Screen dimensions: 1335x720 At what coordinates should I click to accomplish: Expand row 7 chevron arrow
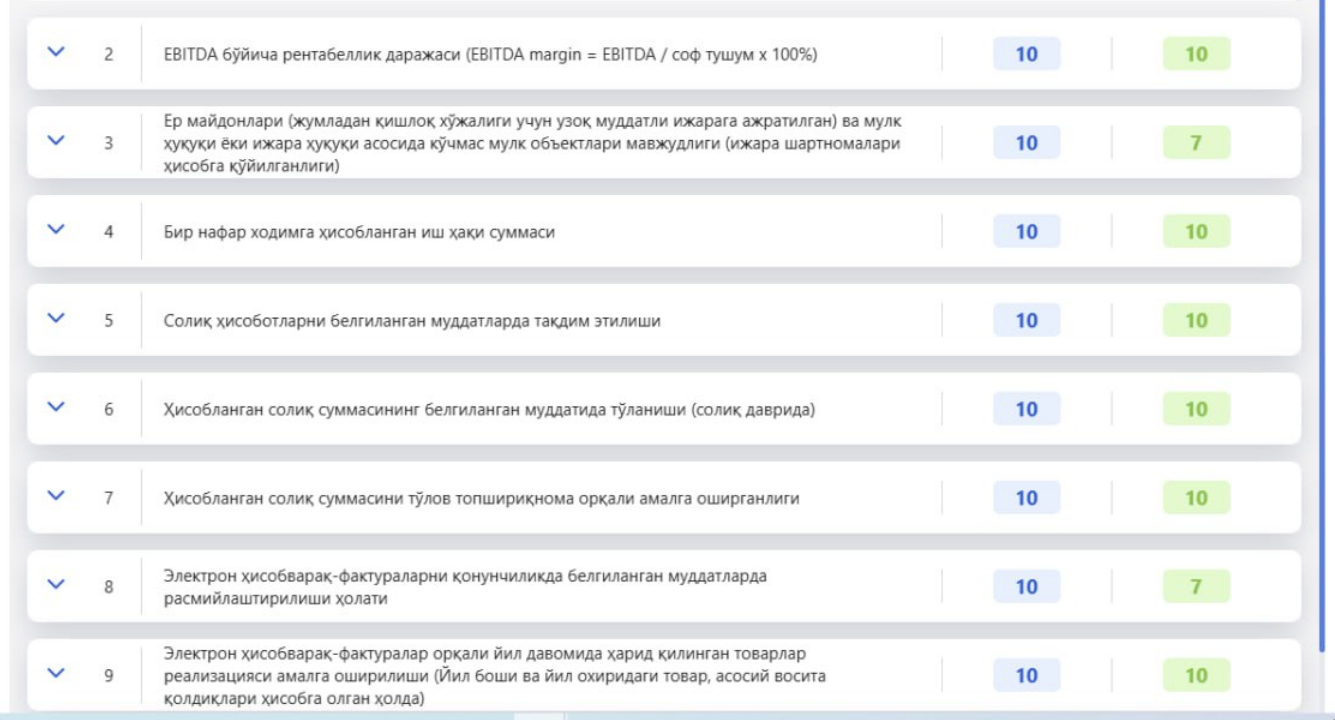point(56,497)
